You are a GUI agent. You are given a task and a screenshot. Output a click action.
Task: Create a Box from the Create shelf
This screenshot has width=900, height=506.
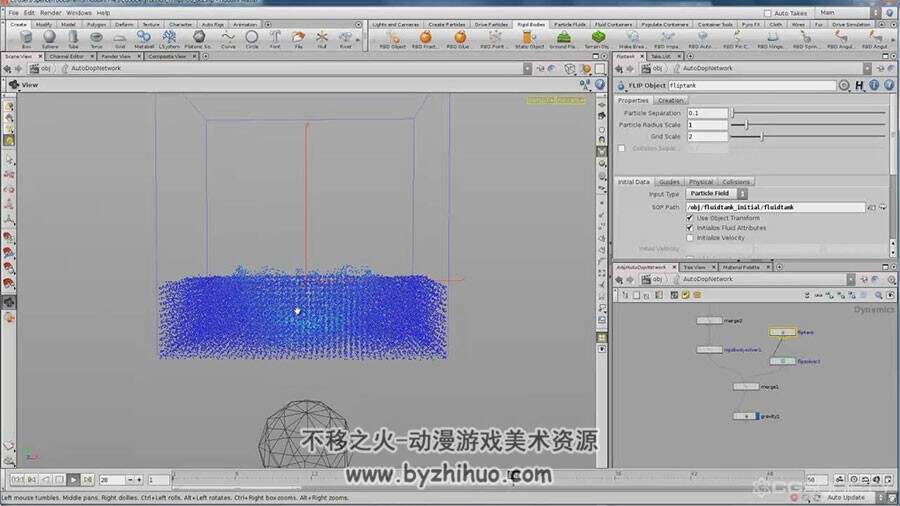point(26,40)
